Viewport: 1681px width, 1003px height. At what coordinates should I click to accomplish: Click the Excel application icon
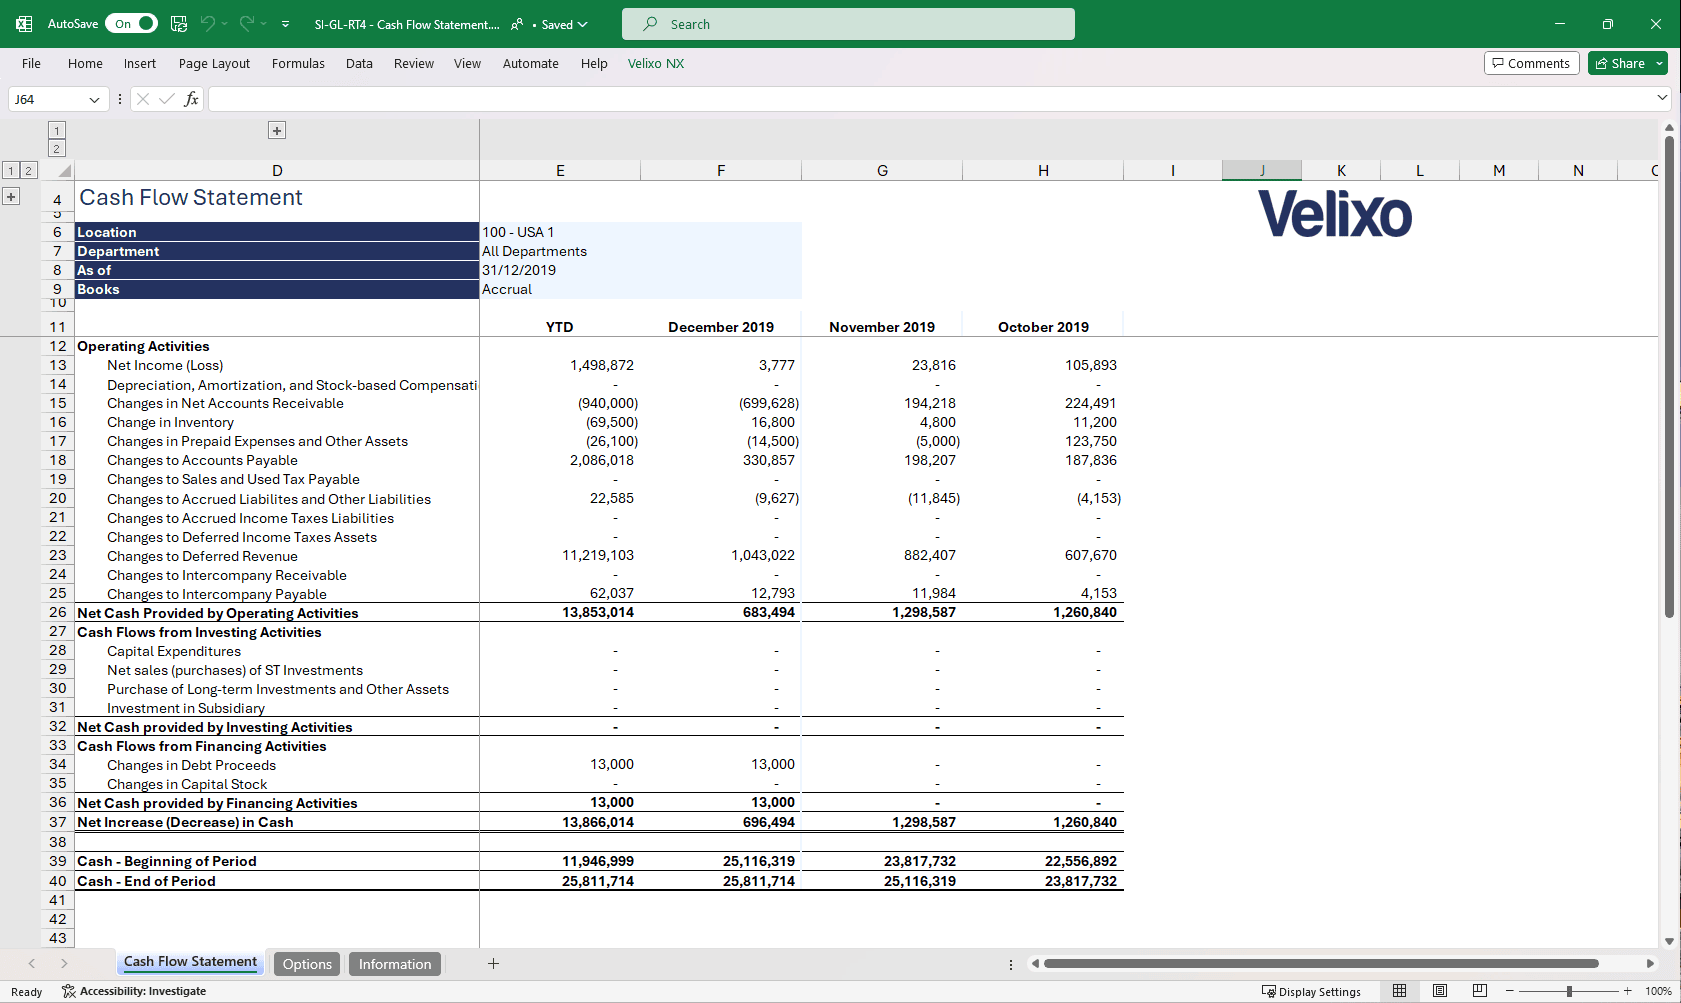pyautogui.click(x=24, y=24)
